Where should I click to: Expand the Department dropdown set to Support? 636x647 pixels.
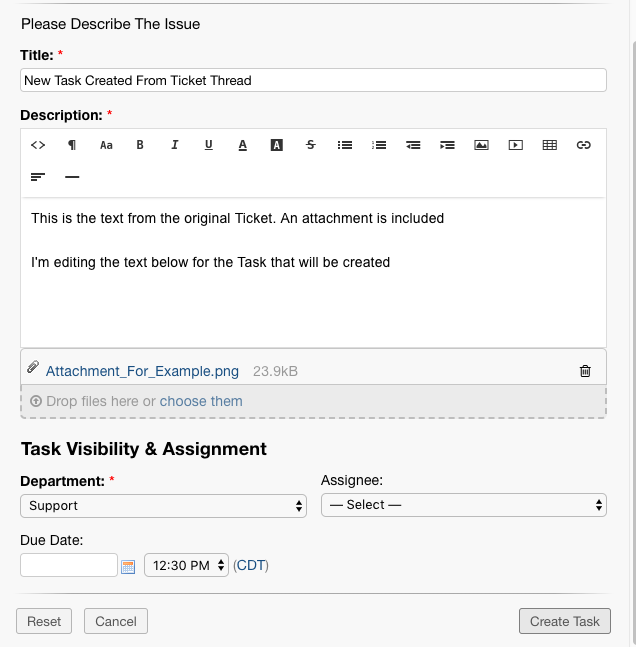(x=163, y=505)
